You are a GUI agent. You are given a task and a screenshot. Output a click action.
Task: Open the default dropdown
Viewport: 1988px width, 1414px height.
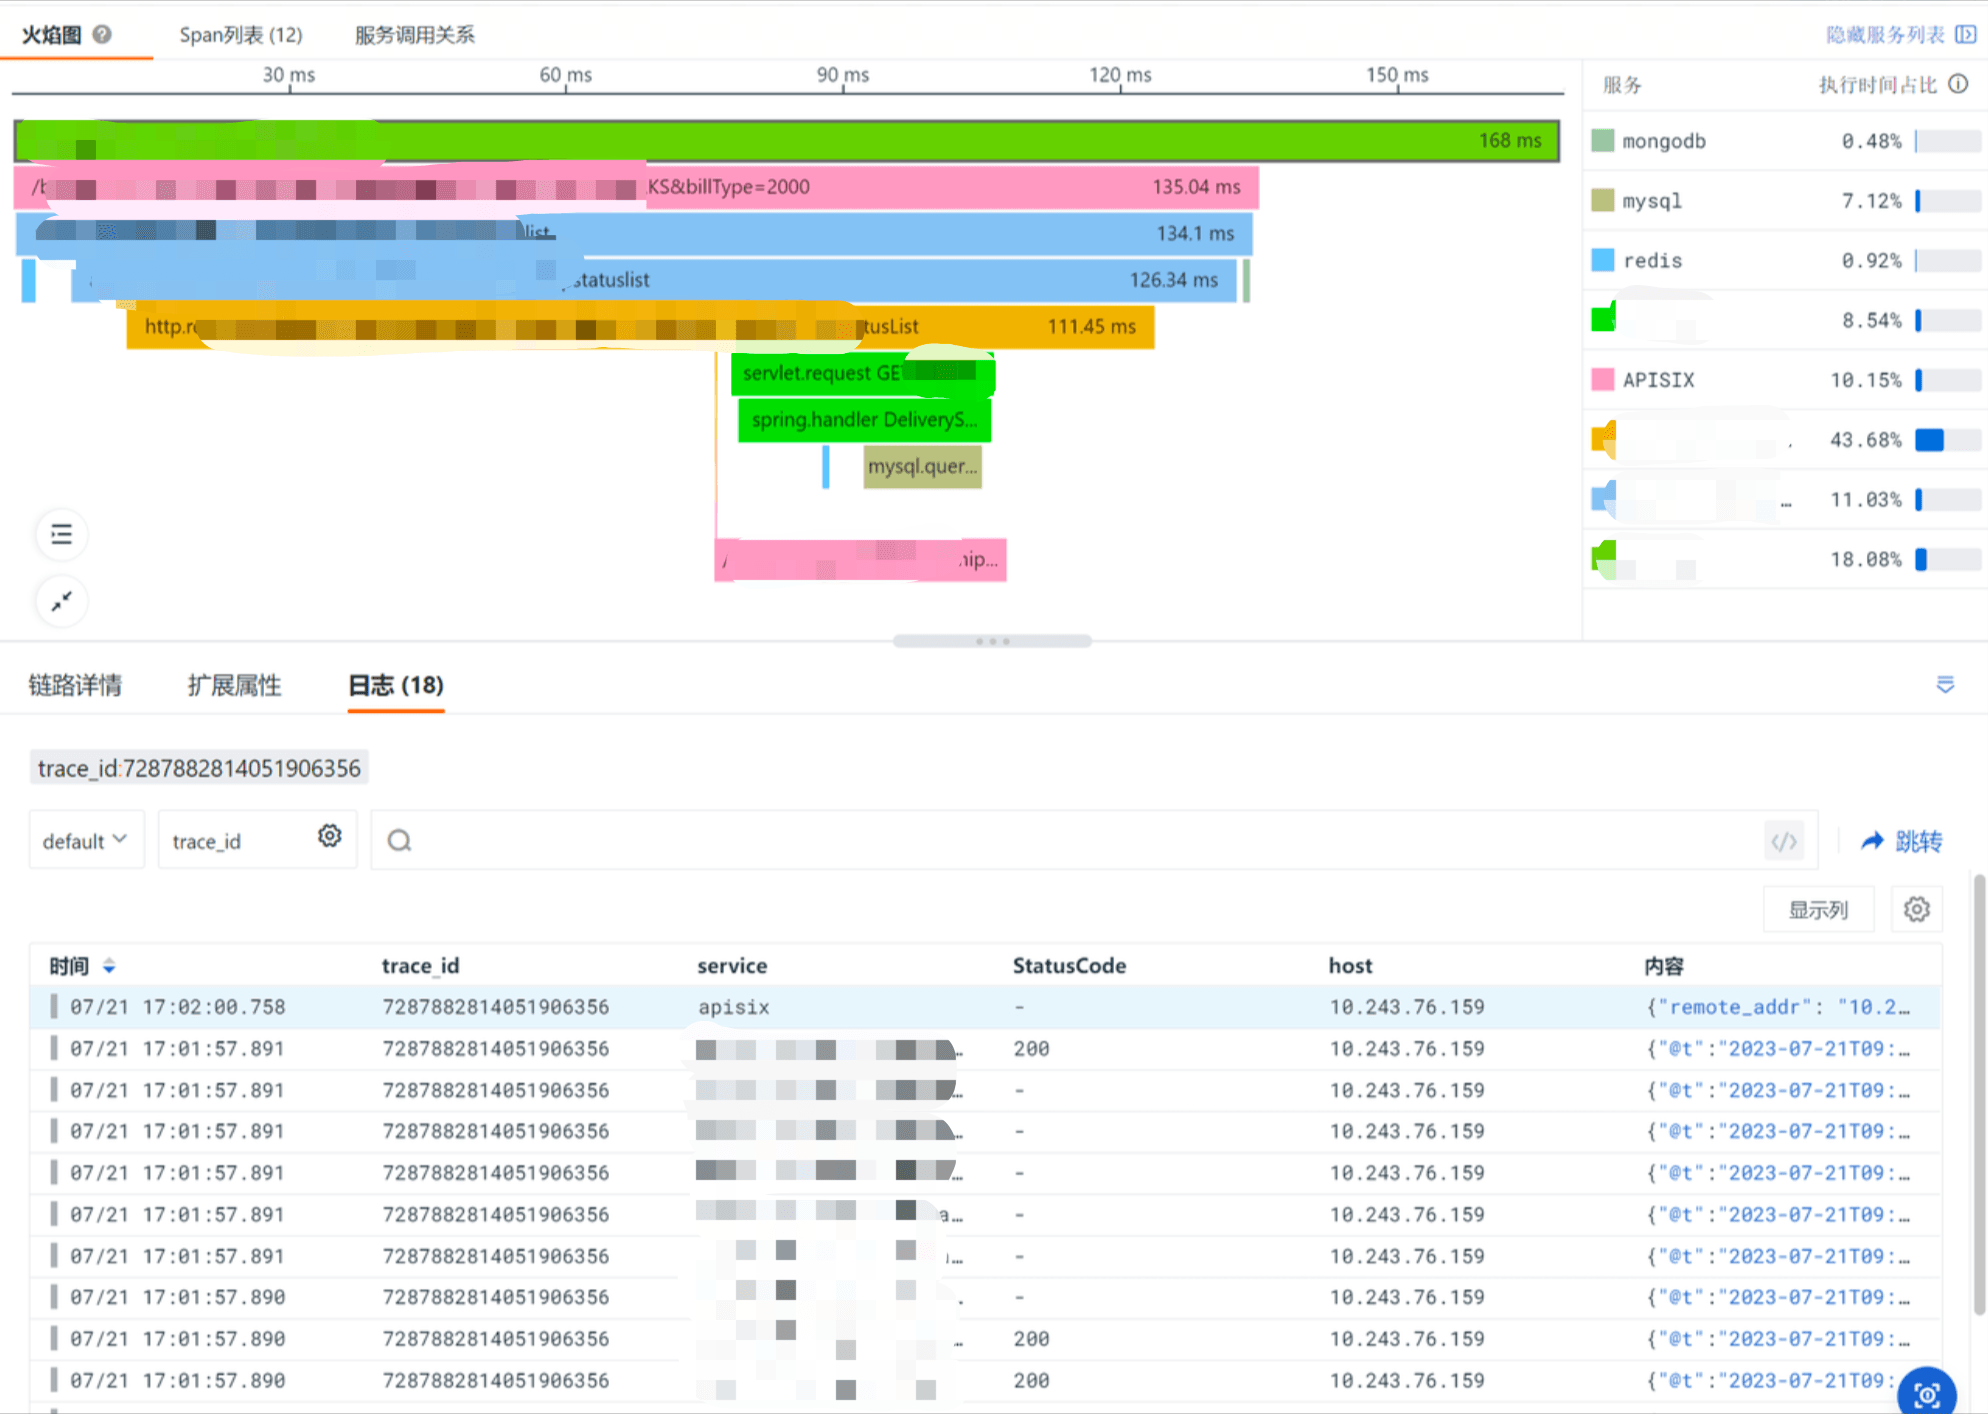[x=86, y=840]
